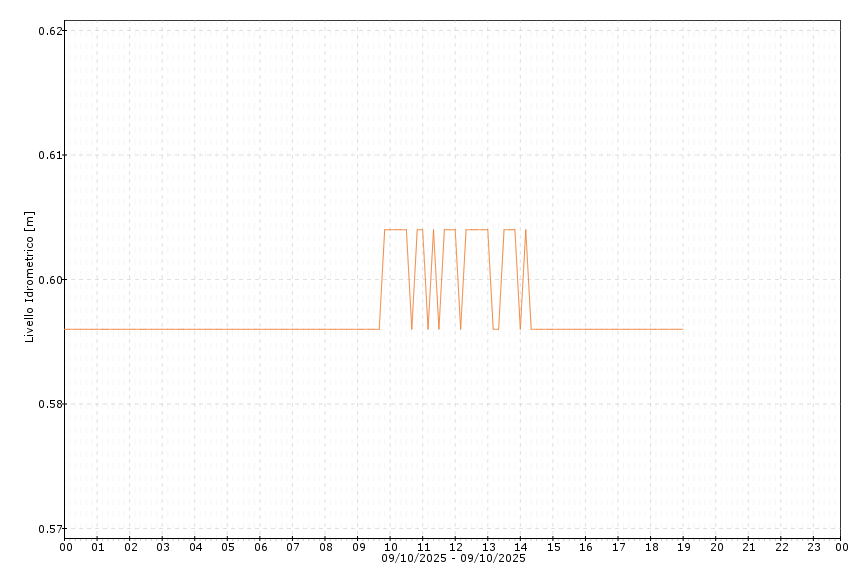The image size is (860, 573).
Task: Click the orange line's first rising edge
Action: point(382,280)
